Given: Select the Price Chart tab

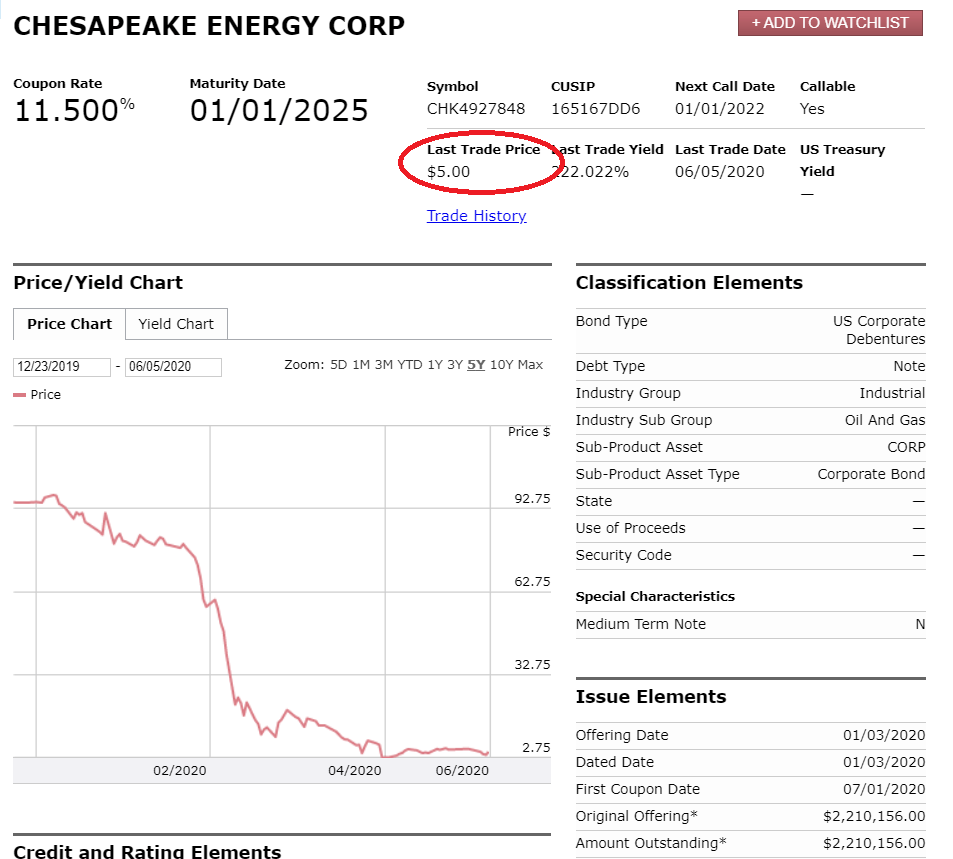Looking at the screenshot, I should (x=69, y=324).
